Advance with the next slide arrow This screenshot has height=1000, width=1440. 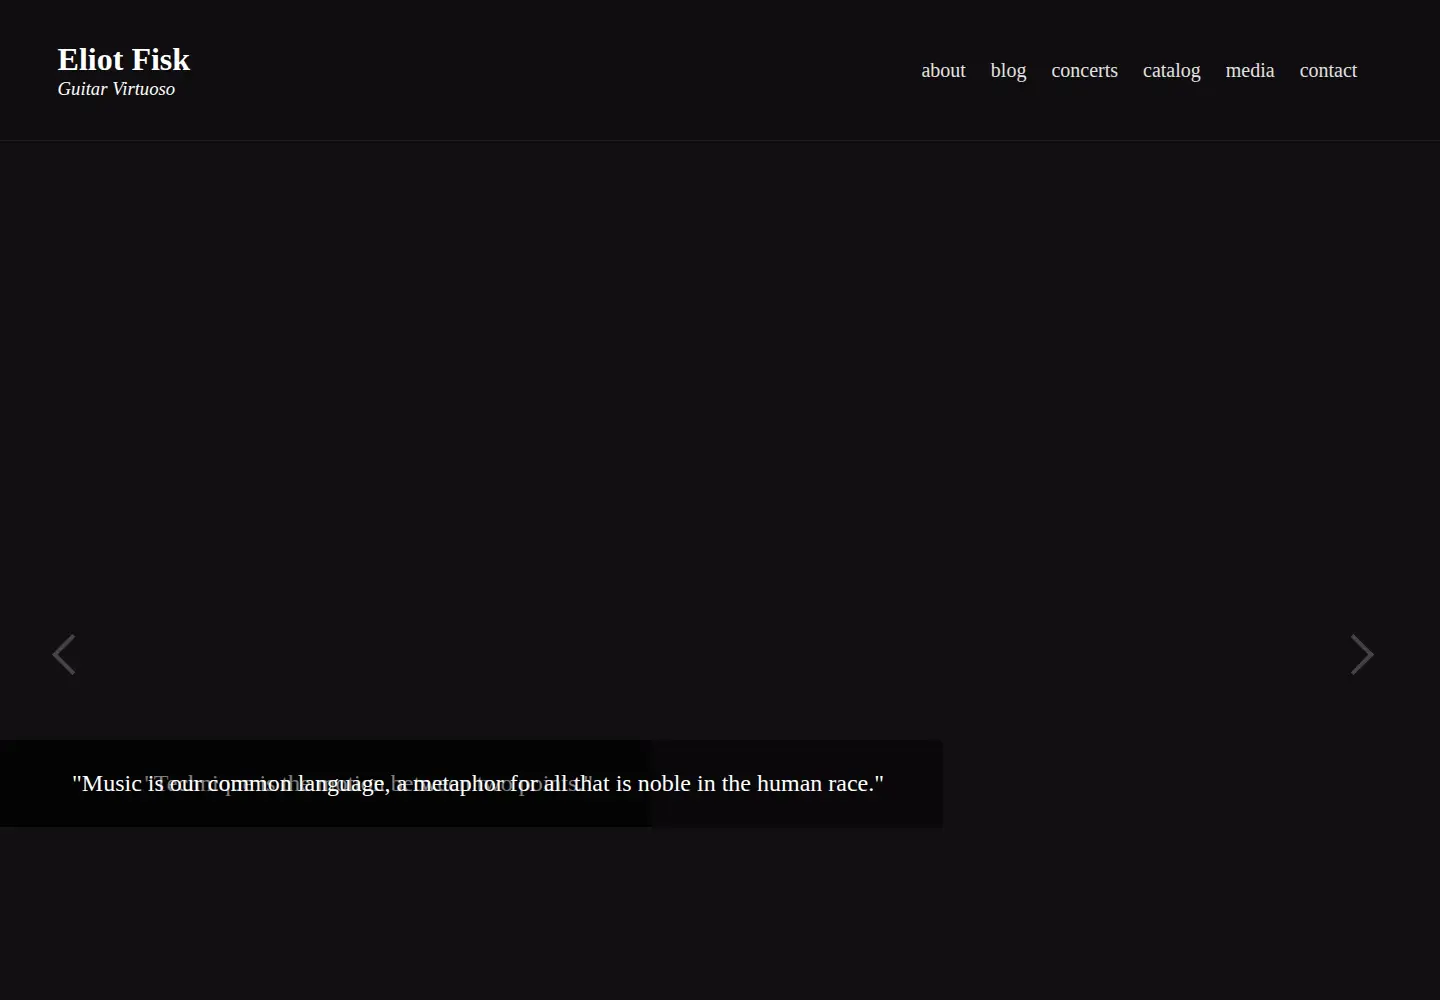(1362, 655)
